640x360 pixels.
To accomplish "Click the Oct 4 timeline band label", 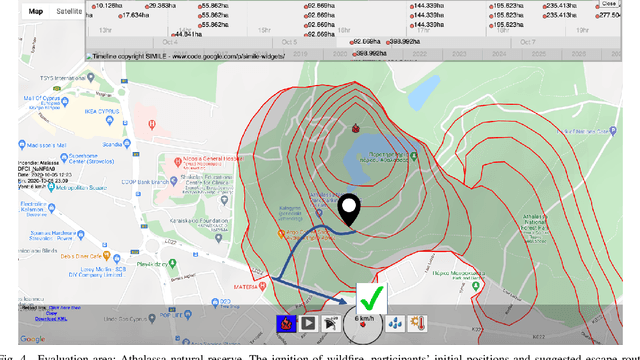I will tap(170, 42).
